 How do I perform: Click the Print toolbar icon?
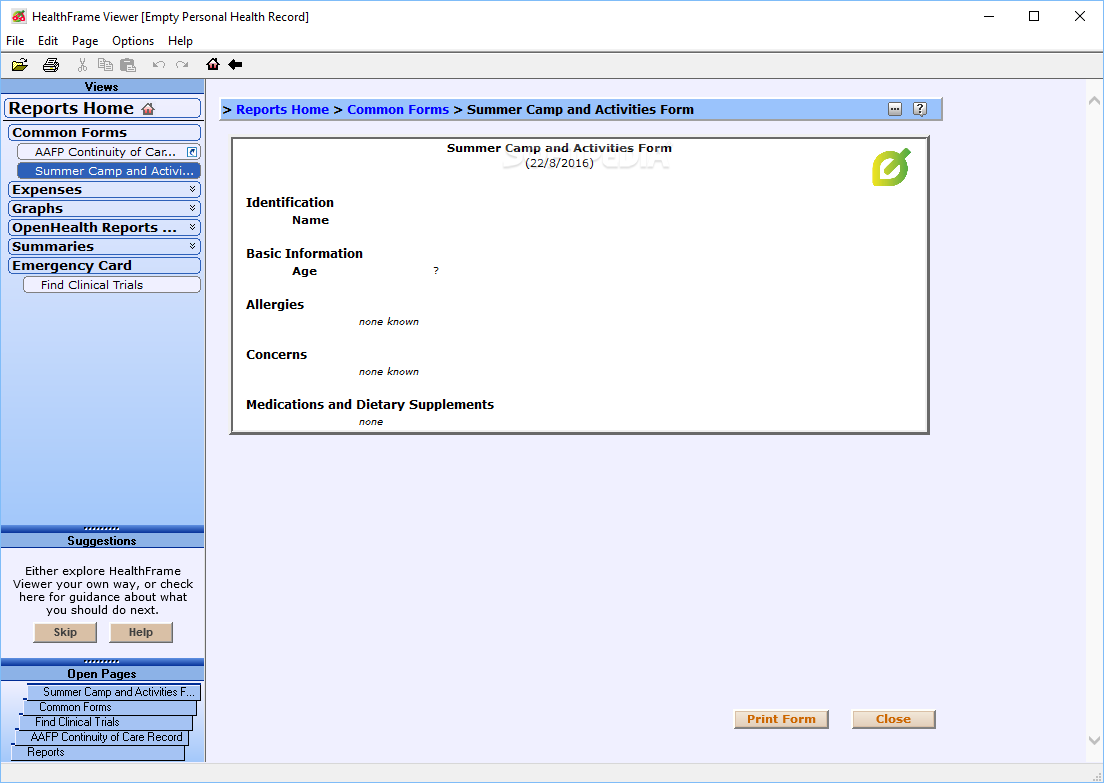point(51,65)
